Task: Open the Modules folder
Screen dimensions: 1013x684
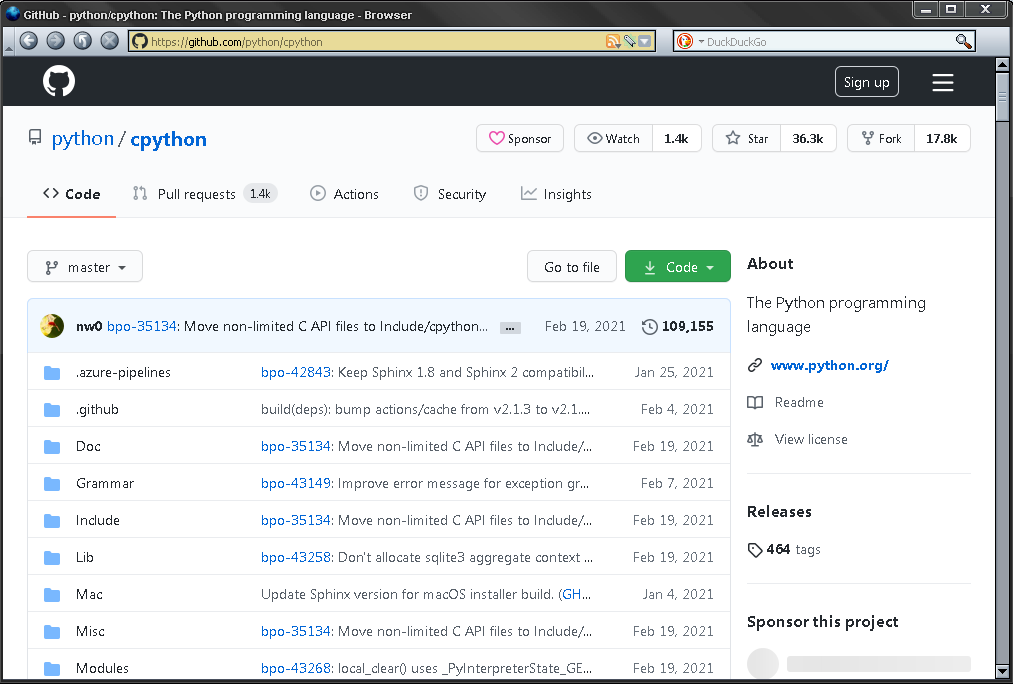Action: pyautogui.click(x=102, y=668)
